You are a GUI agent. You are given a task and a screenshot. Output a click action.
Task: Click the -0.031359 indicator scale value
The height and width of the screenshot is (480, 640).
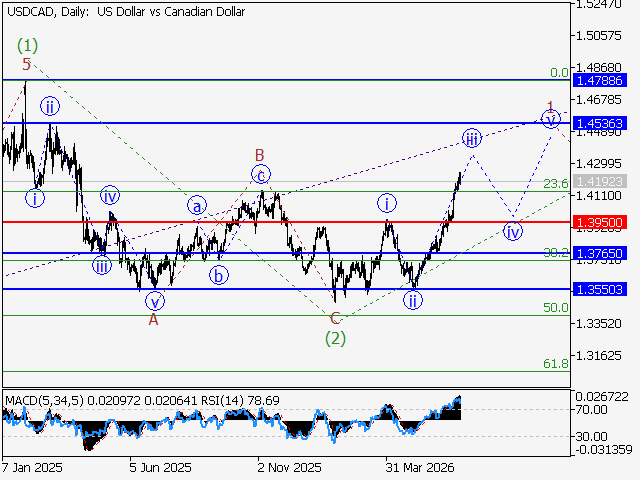604,449
